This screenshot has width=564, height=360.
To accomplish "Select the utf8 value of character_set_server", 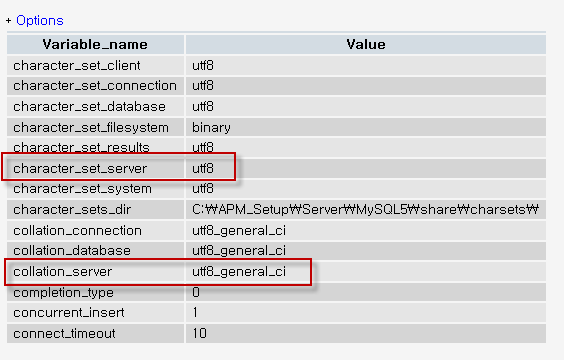I will pos(203,168).
